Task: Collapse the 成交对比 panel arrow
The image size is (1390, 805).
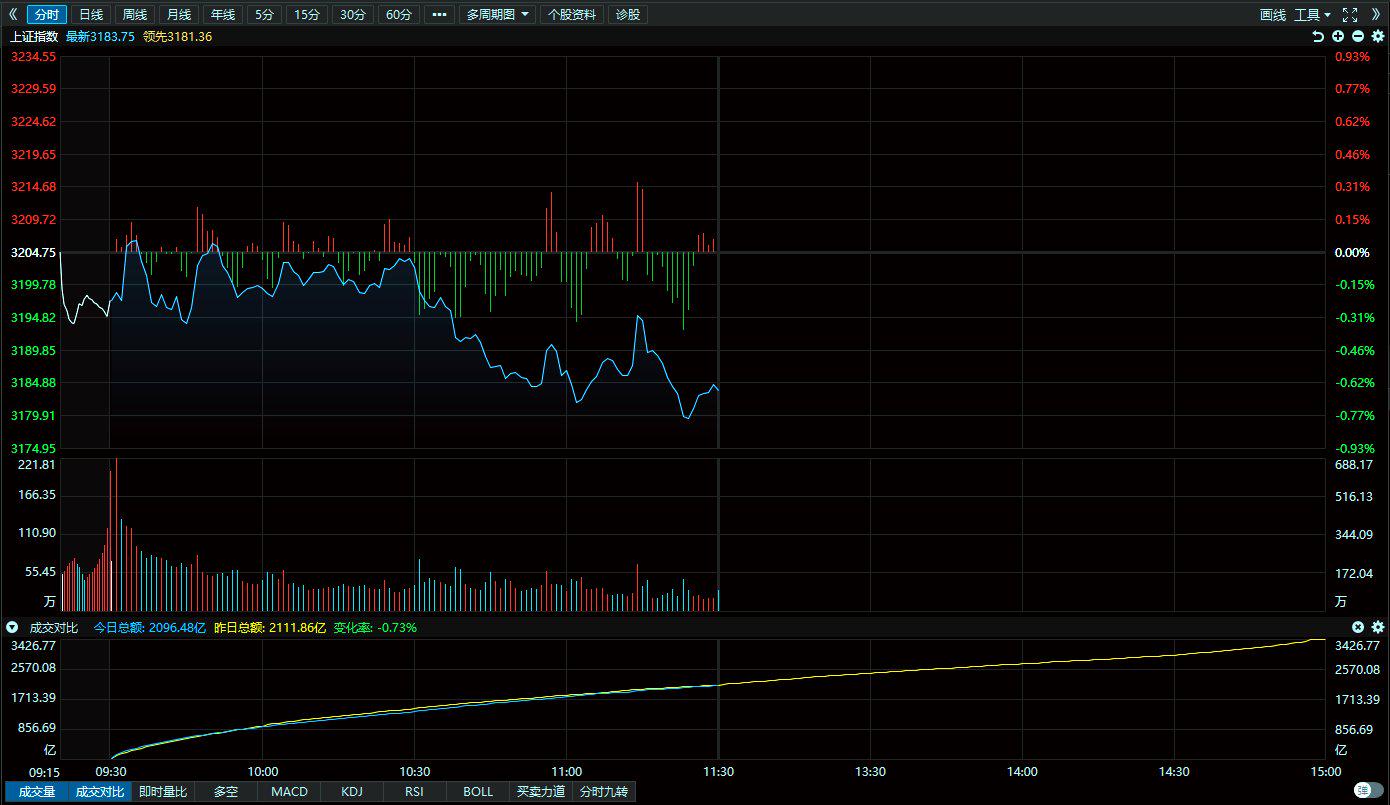Action: 12,627
